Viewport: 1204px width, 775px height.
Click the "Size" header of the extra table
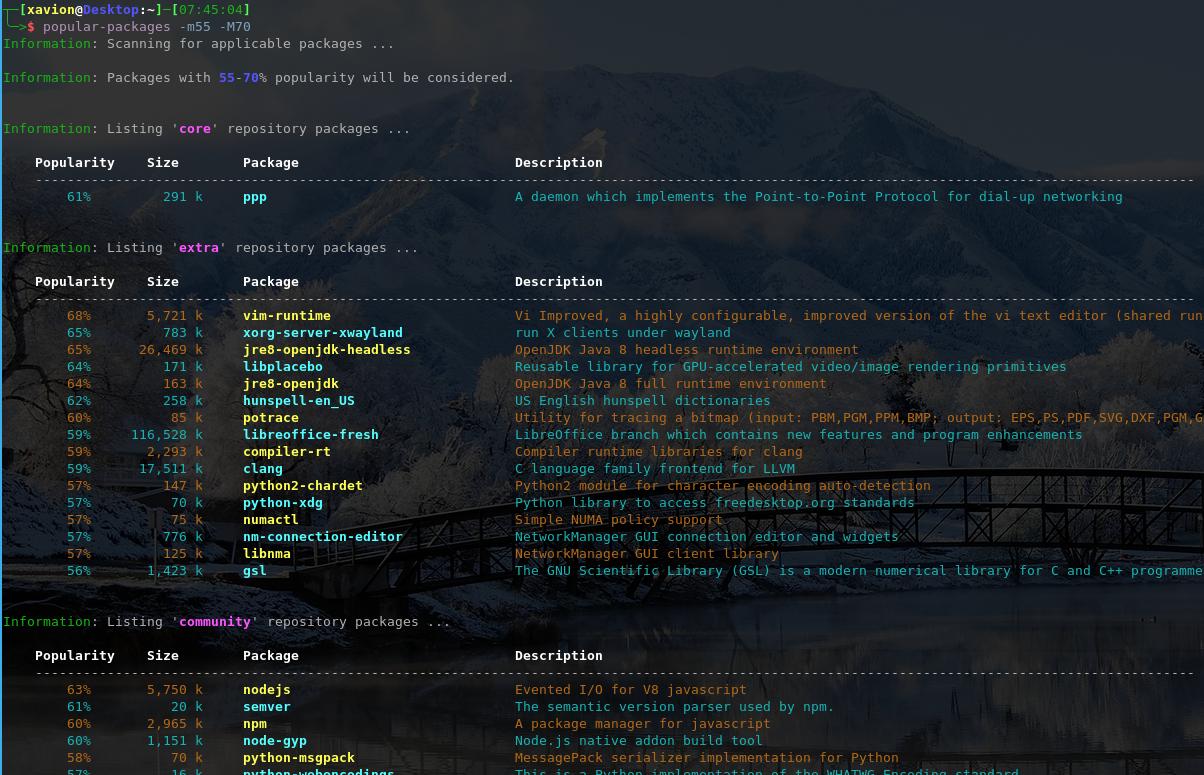coord(163,282)
